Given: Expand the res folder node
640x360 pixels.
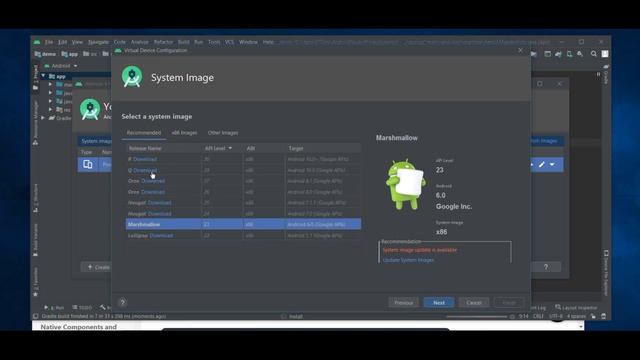Looking at the screenshot, I should click(x=51, y=109).
